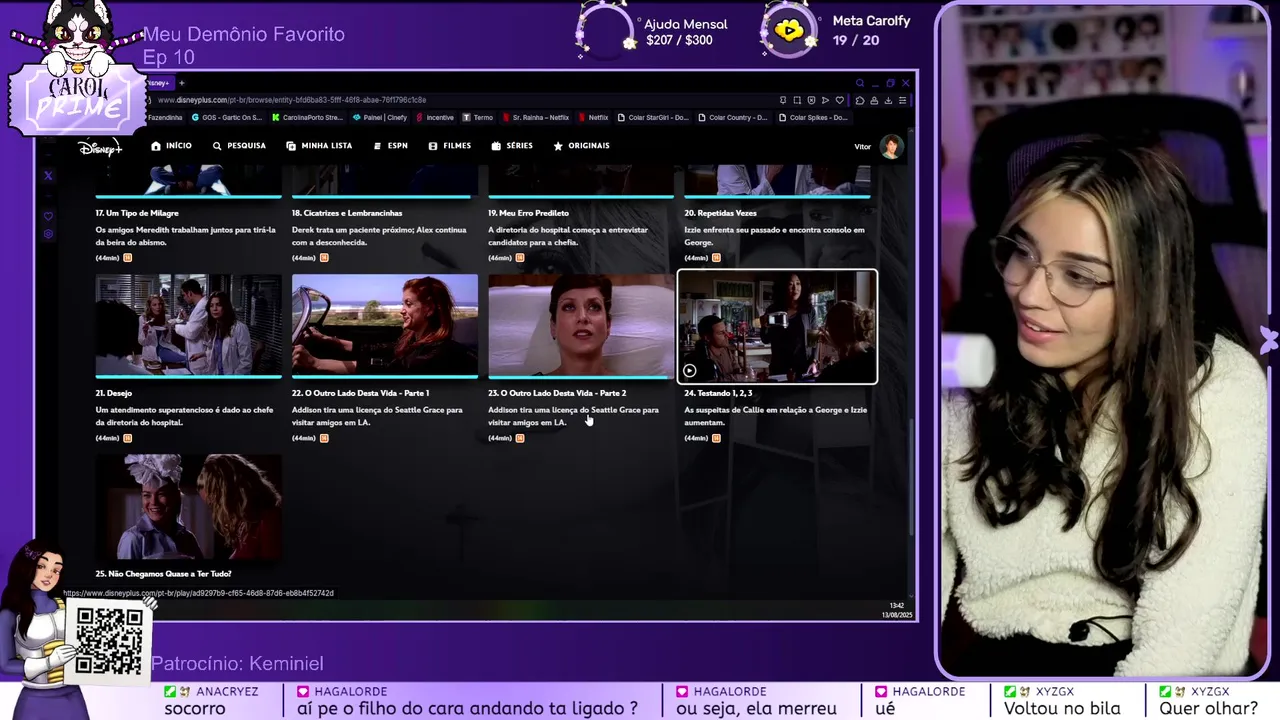Image resolution: width=1280 pixels, height=720 pixels.
Task: Click the heart bookmark icon in the address bar
Action: click(x=839, y=100)
